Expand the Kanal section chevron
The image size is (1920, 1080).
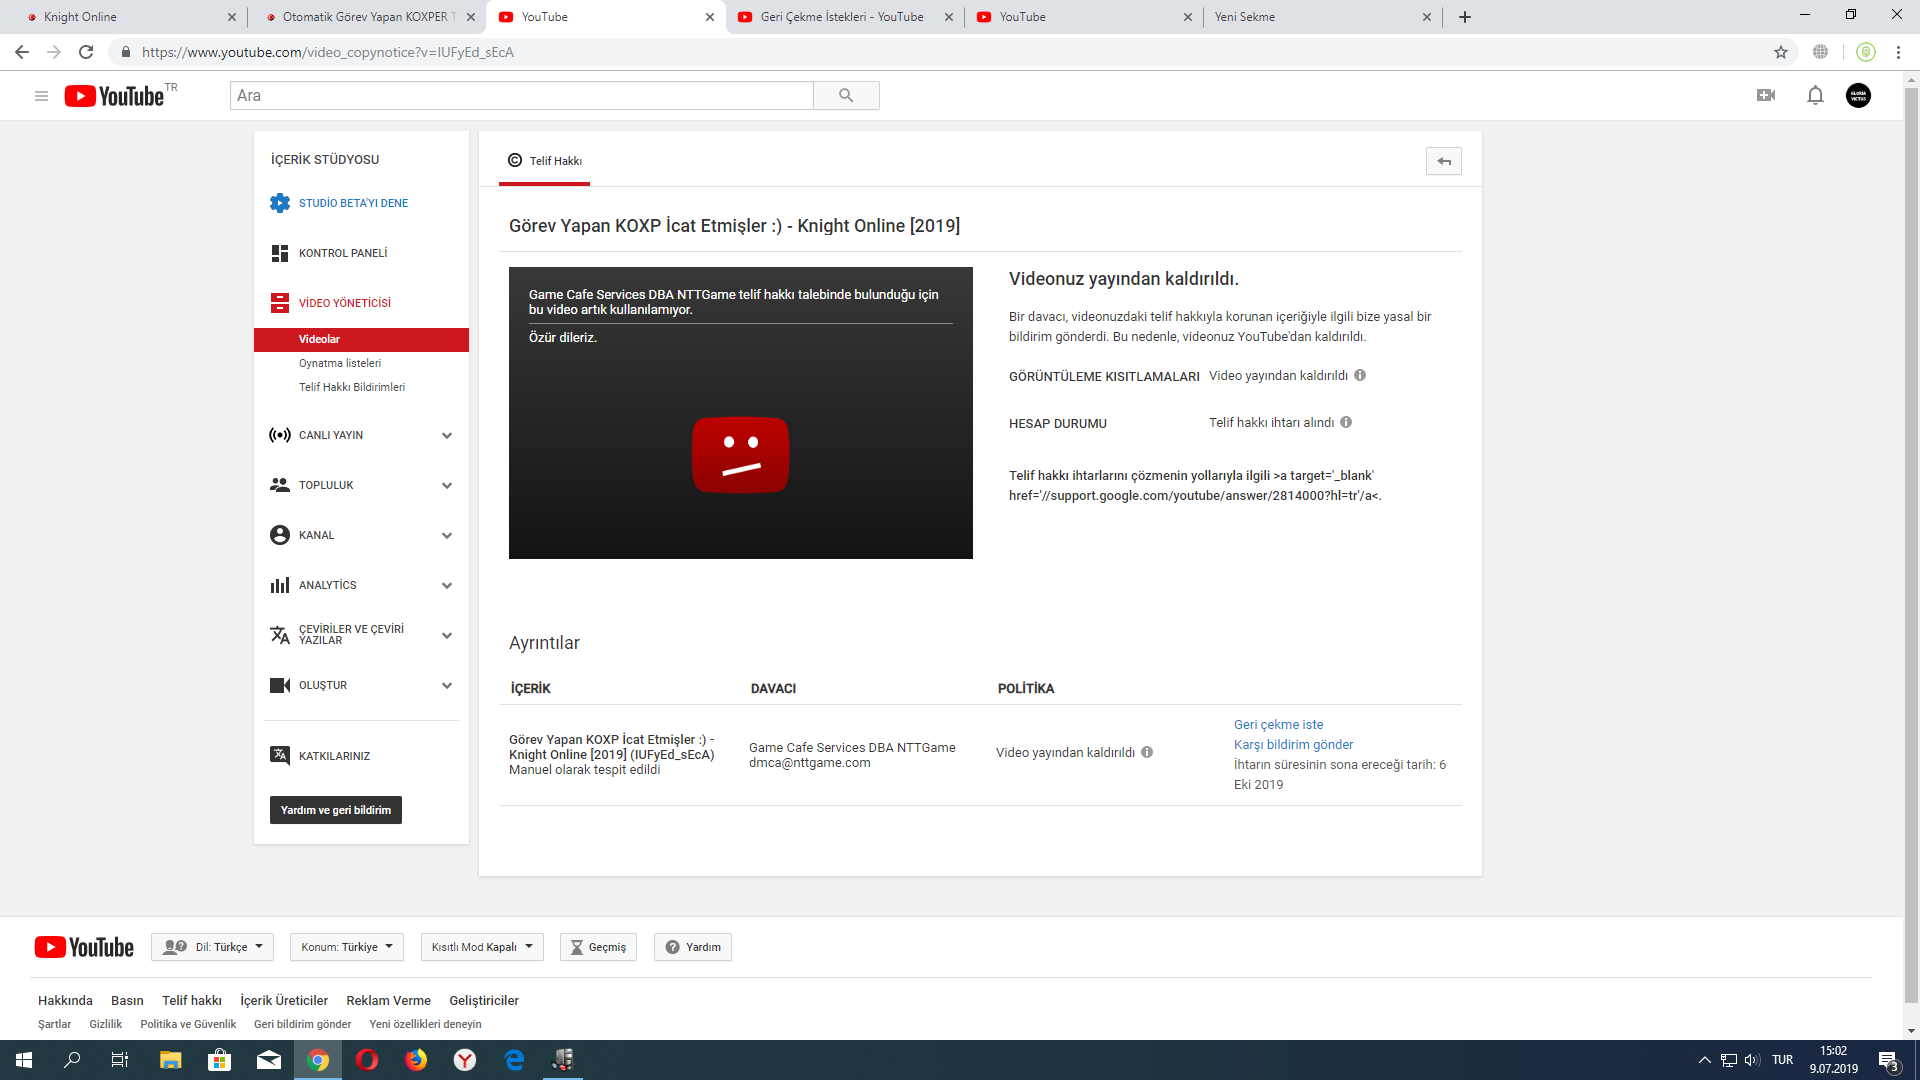pos(447,534)
